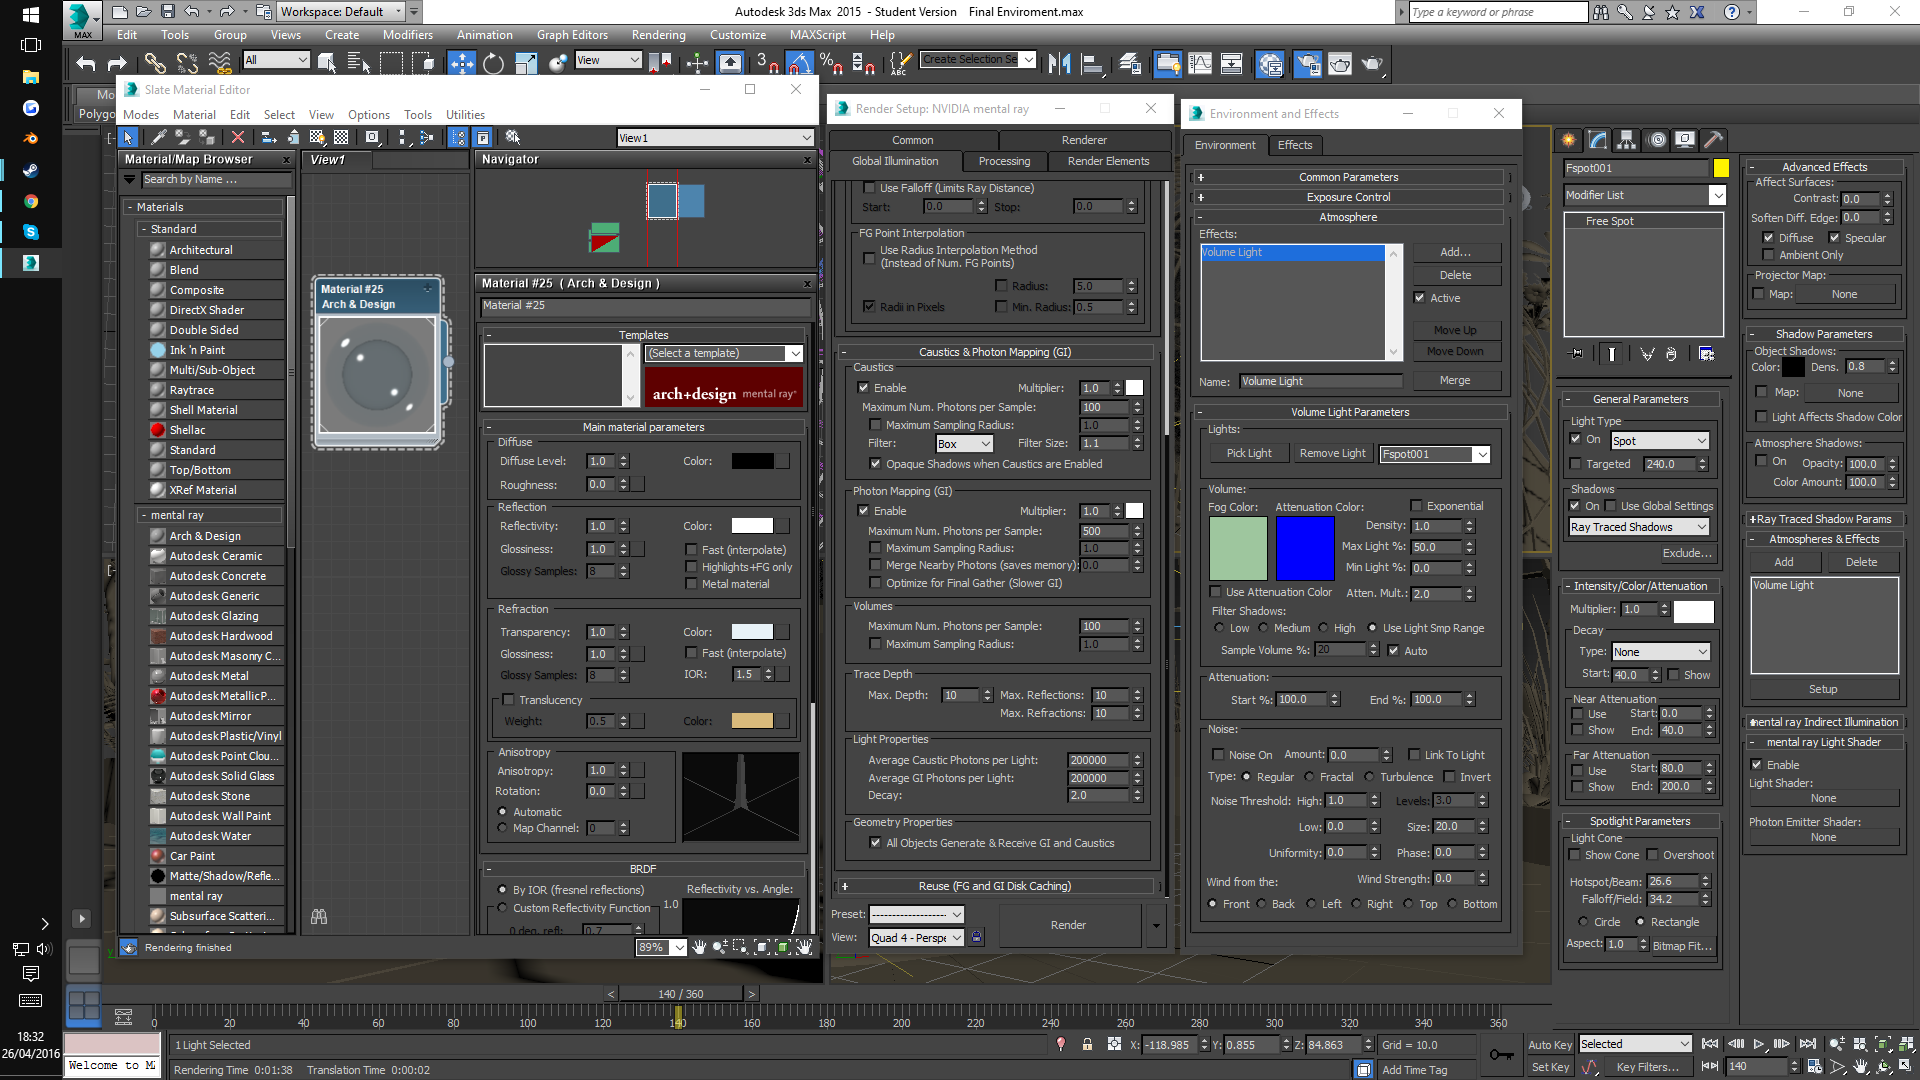
Task: Click the Fog Color swatch
Action: (x=1238, y=548)
